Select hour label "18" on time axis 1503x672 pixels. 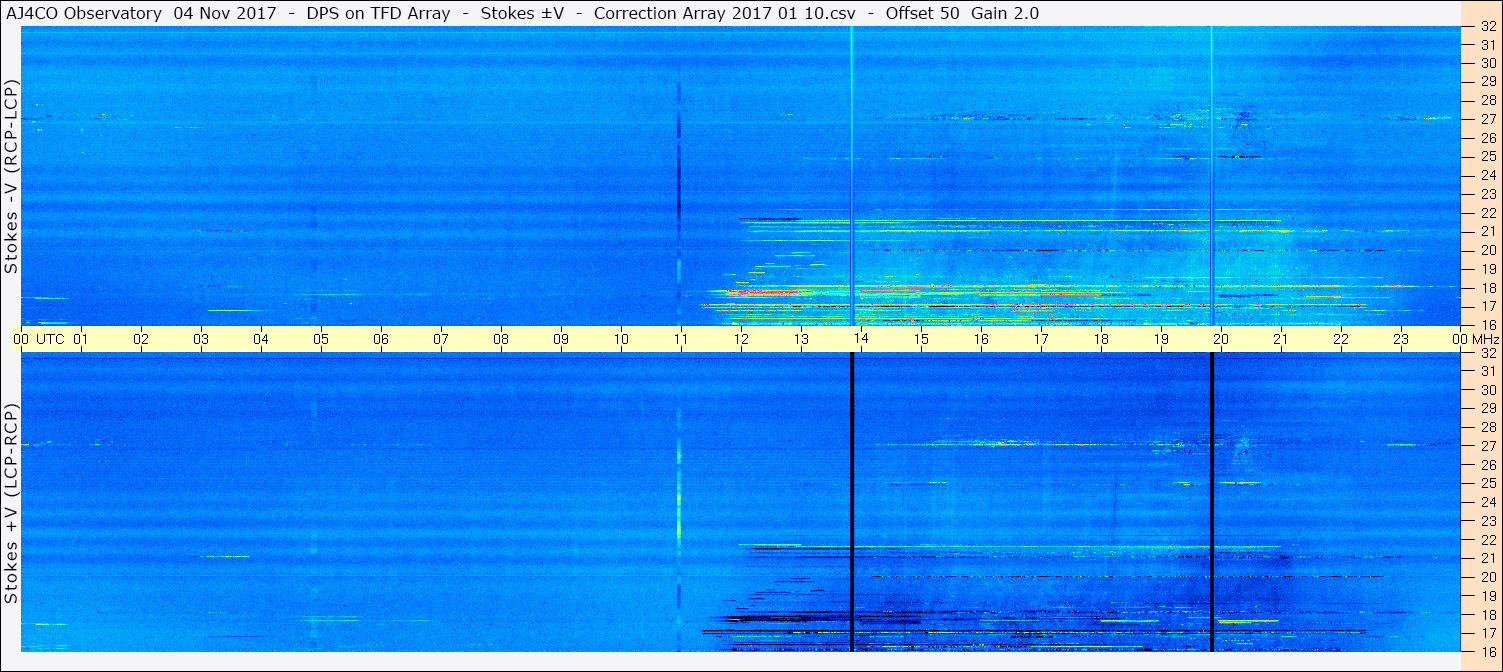click(x=1101, y=339)
